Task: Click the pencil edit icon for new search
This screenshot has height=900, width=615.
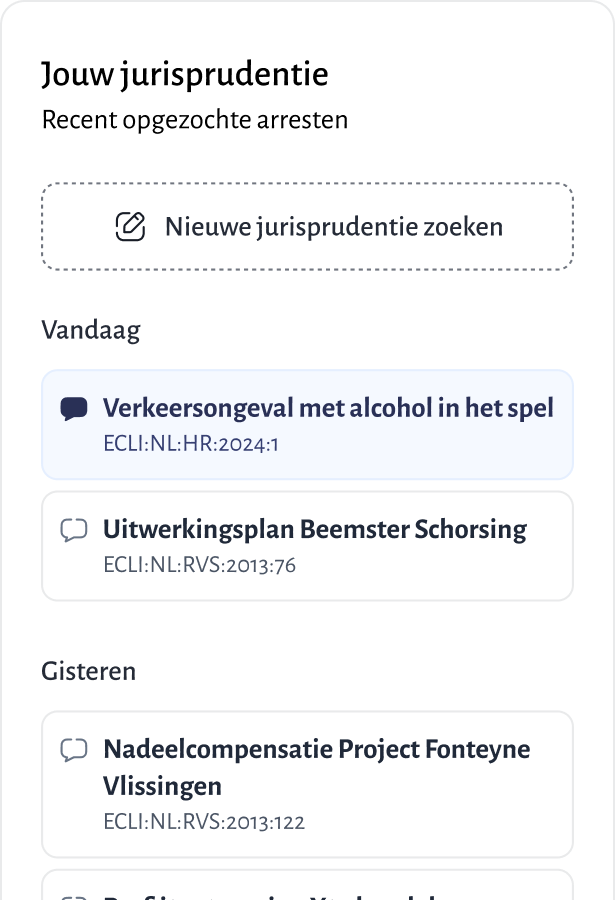Action: coord(130,226)
